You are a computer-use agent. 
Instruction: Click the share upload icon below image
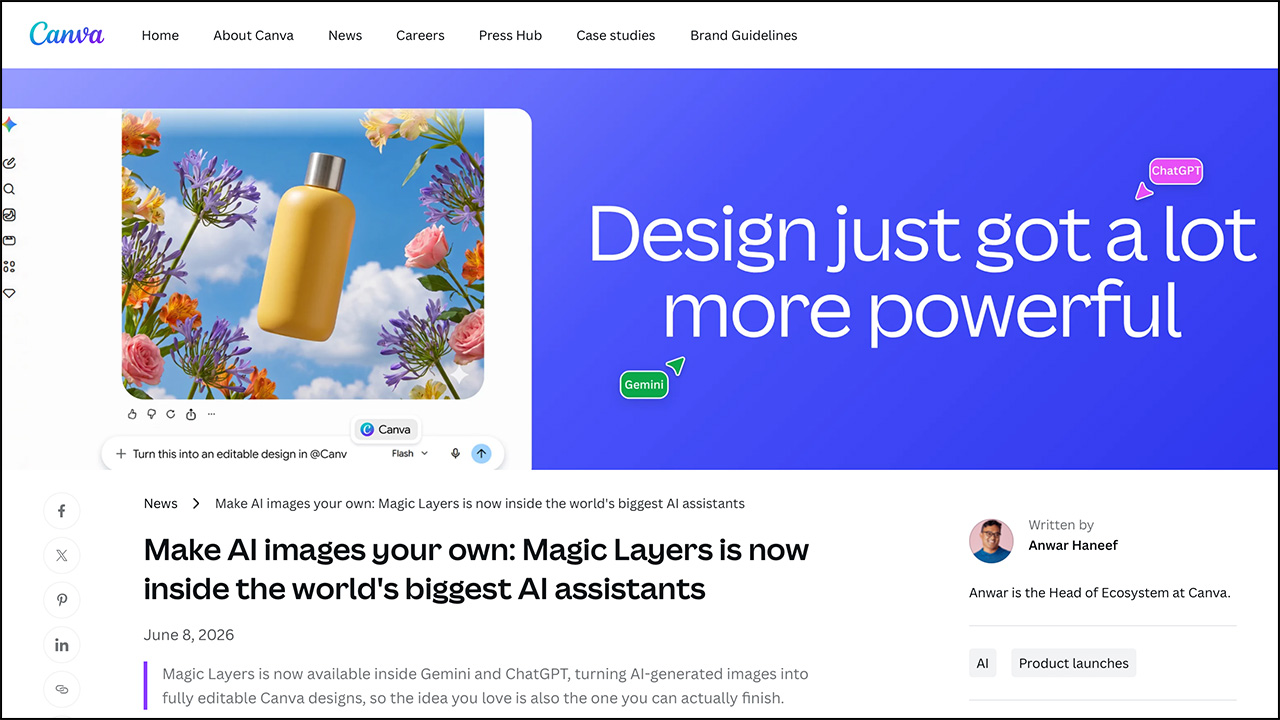(x=191, y=414)
